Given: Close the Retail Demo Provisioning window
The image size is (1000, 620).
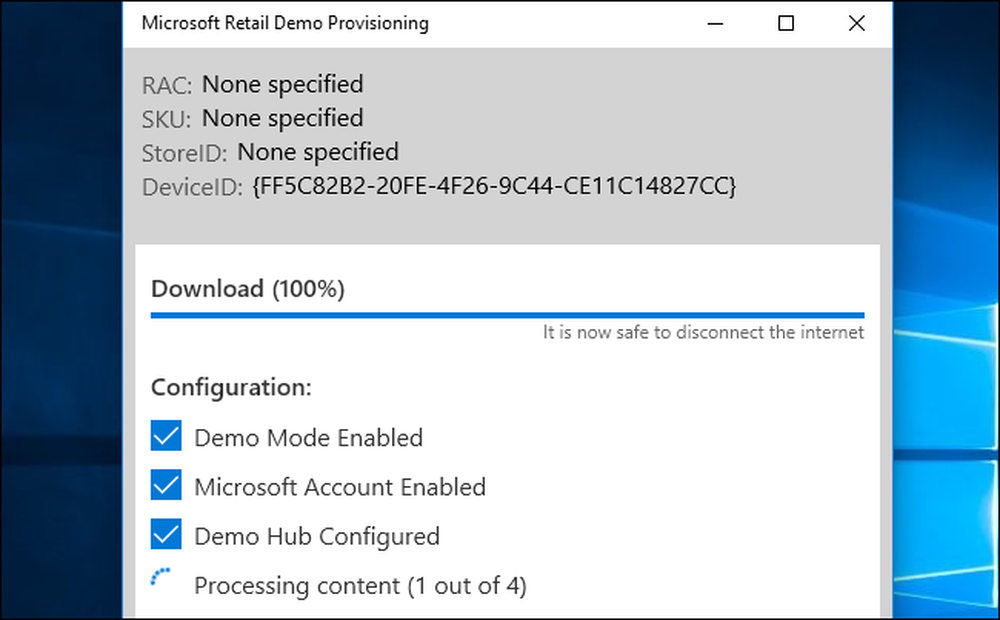Looking at the screenshot, I should (857, 24).
